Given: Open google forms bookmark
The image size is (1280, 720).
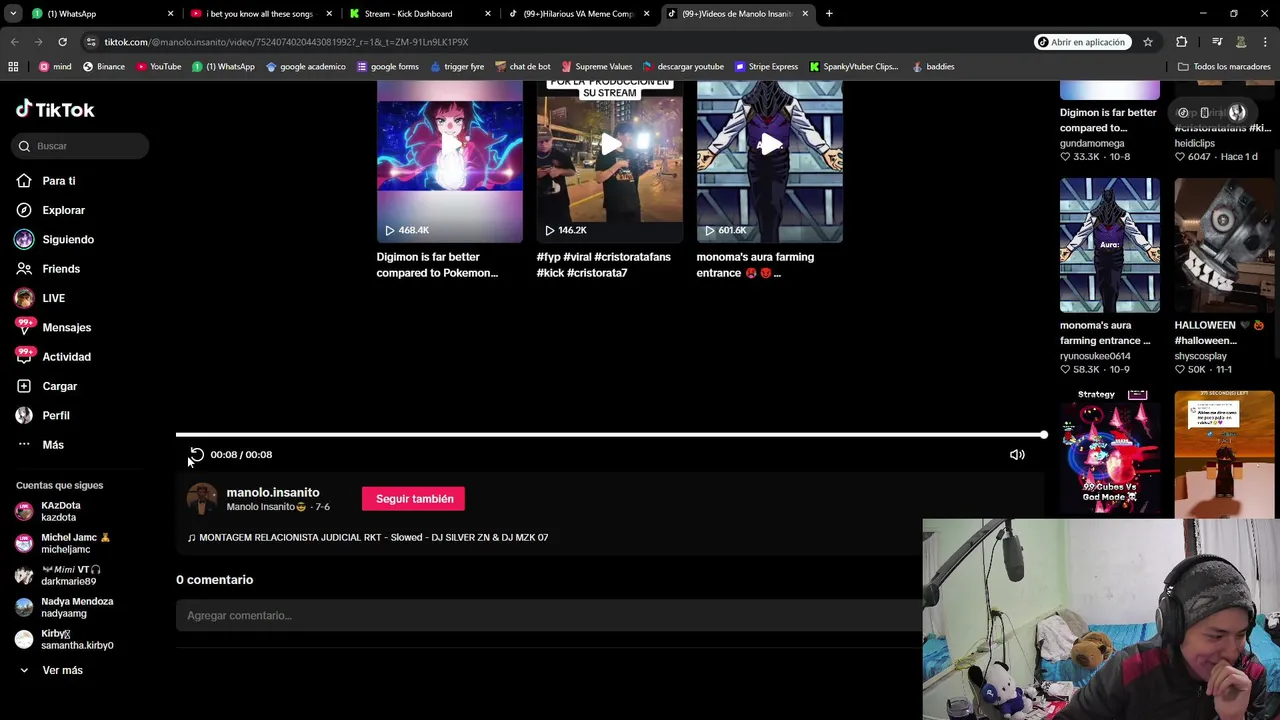Looking at the screenshot, I should 387,67.
